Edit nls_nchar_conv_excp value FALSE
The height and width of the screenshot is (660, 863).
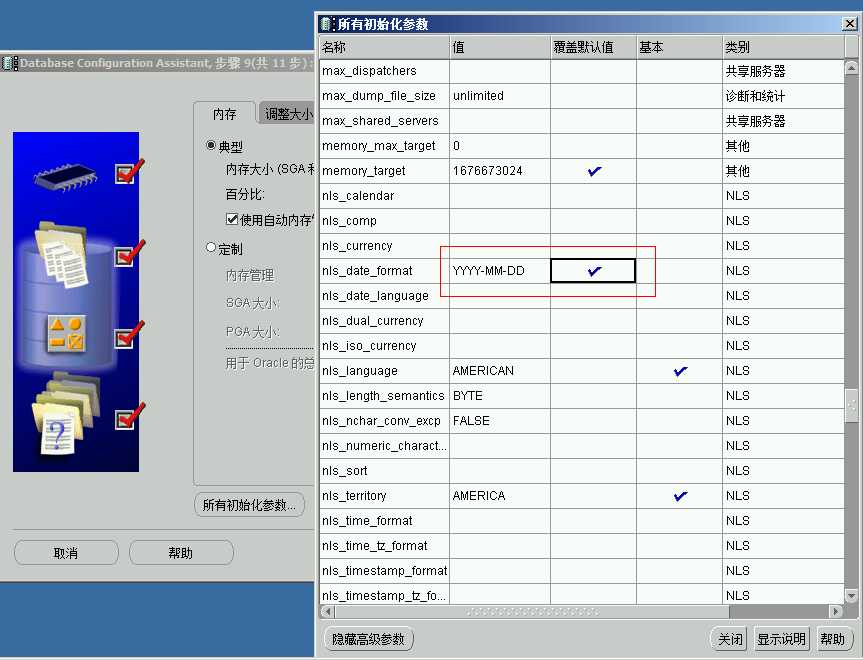click(500, 421)
